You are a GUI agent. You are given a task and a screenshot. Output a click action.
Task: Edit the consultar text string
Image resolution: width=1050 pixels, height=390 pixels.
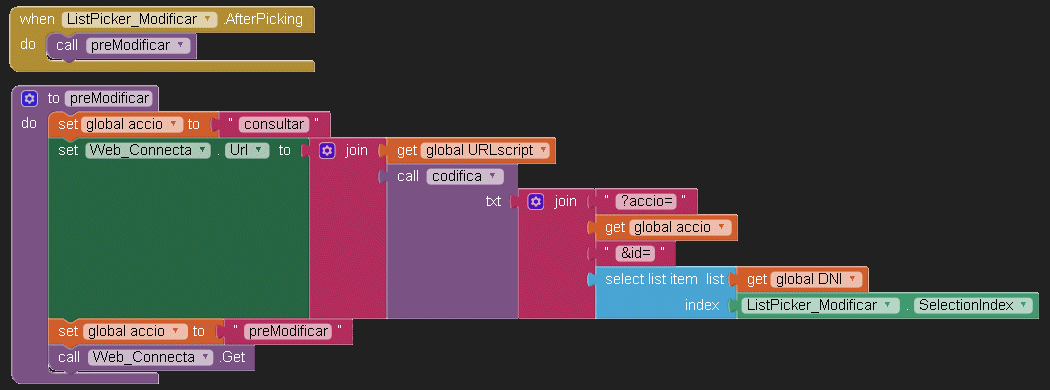pos(275,125)
